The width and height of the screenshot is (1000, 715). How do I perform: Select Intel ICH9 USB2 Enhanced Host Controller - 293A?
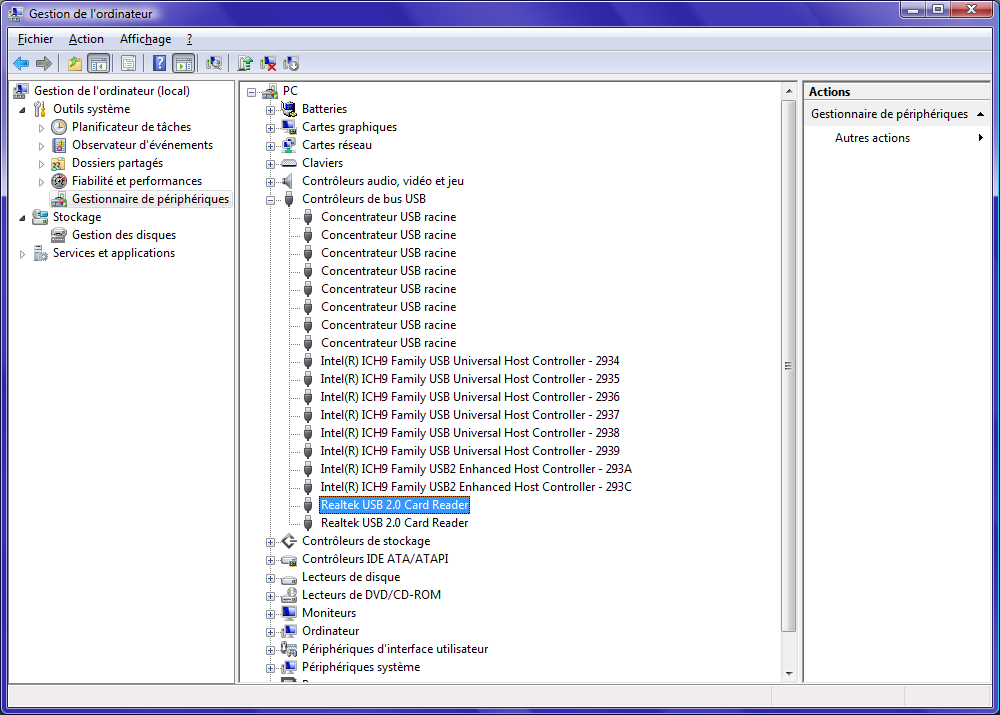click(x=476, y=469)
